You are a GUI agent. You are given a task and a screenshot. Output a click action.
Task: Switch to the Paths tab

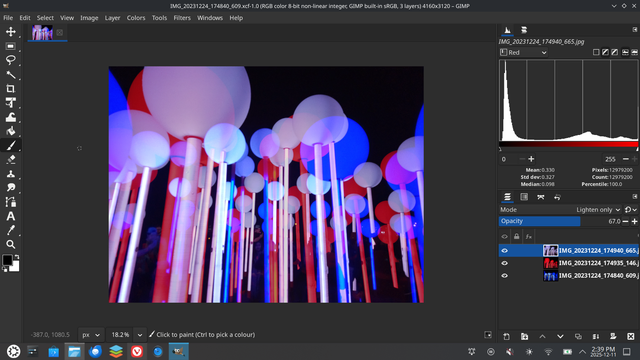(x=541, y=197)
